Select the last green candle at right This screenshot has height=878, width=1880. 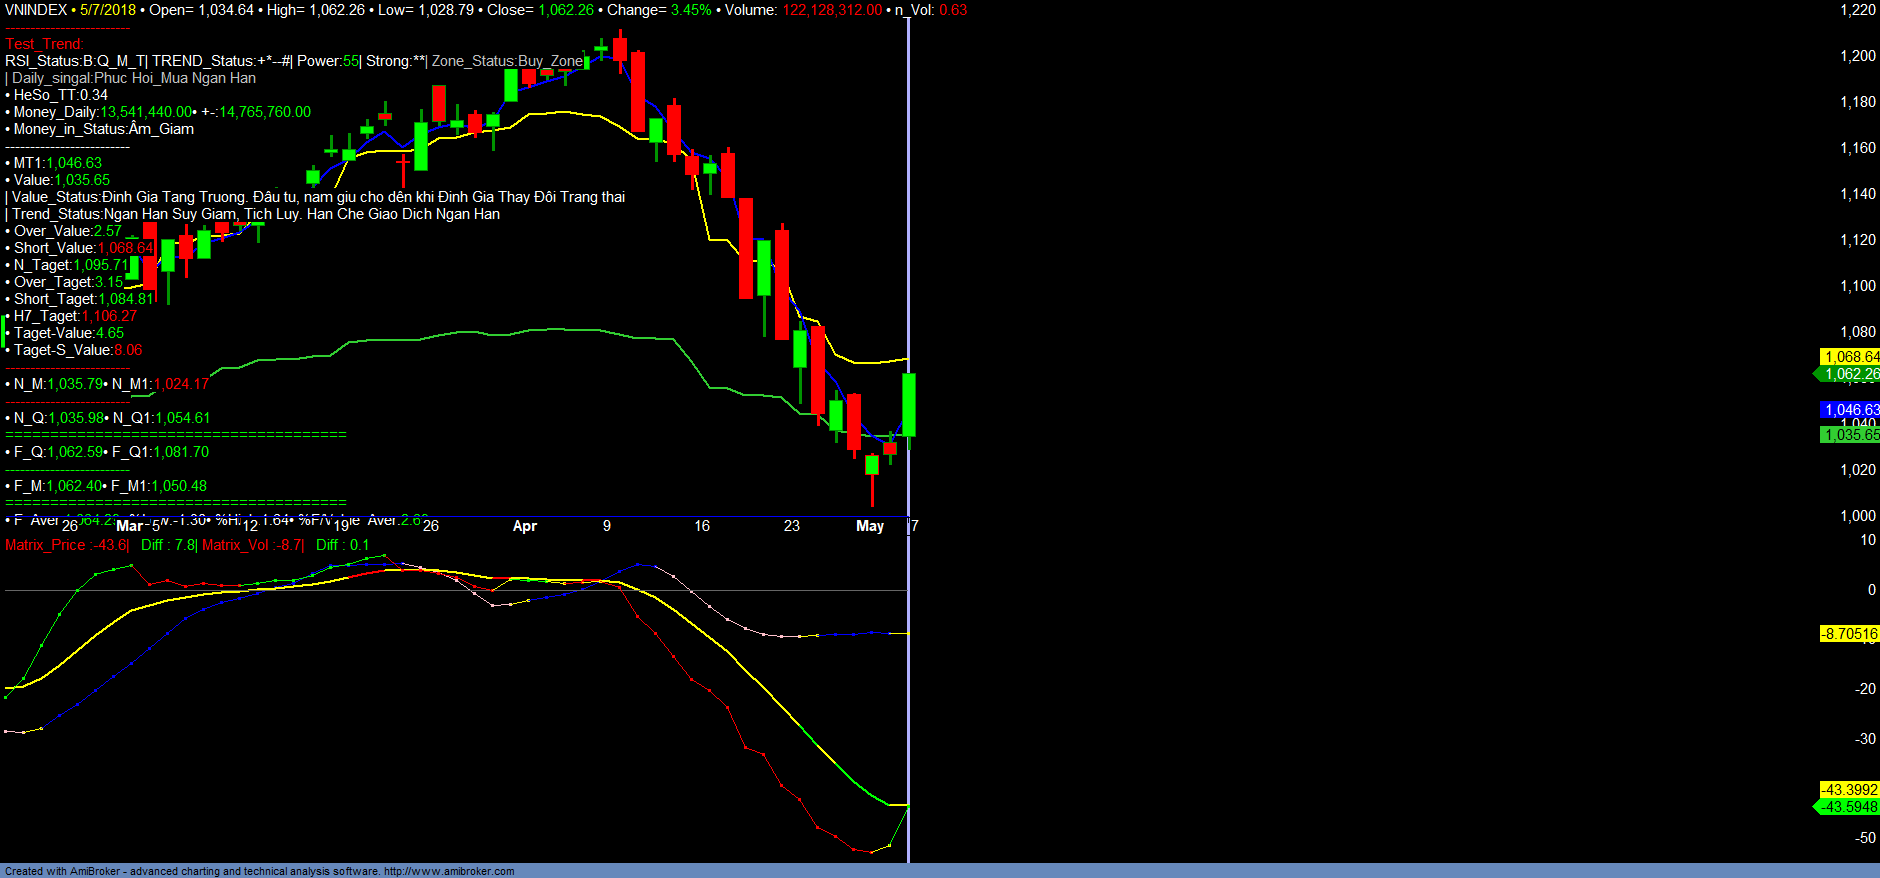909,405
